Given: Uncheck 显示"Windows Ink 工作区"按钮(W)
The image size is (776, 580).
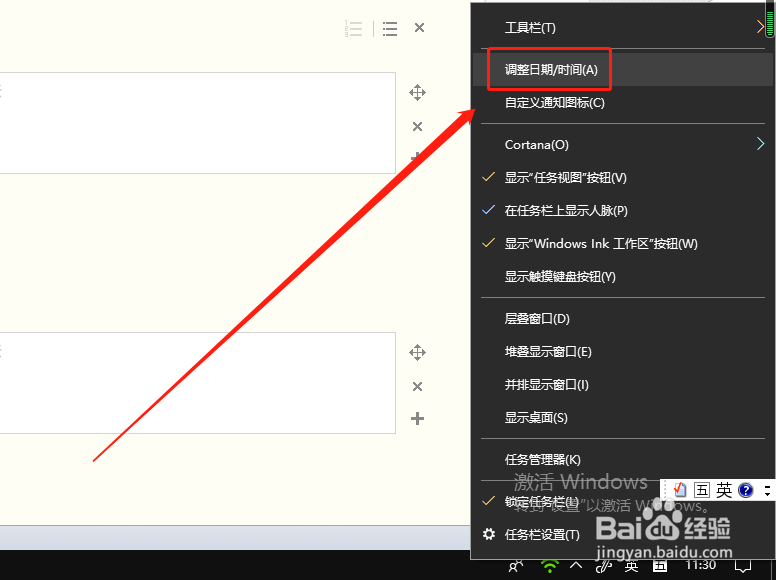Looking at the screenshot, I should point(623,243).
